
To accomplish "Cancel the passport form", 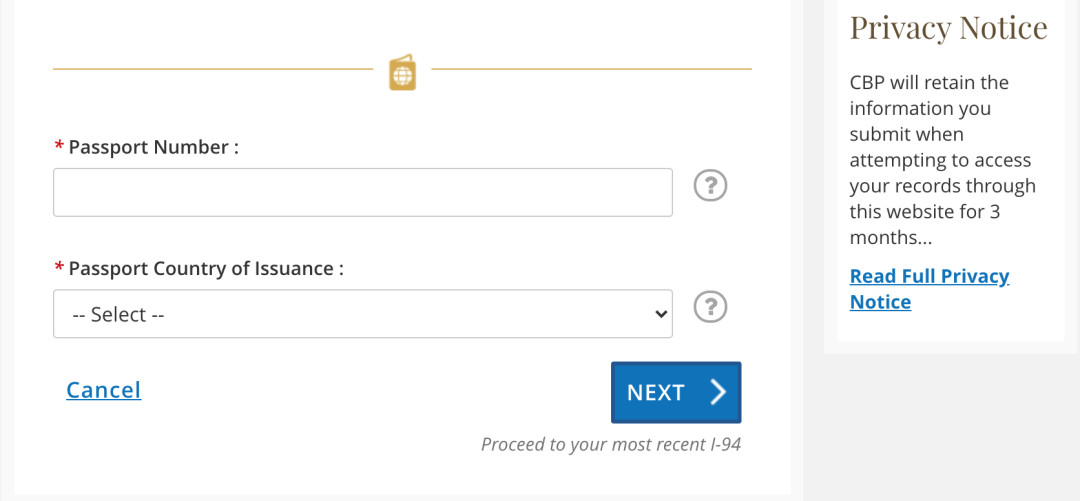I will 103,390.
